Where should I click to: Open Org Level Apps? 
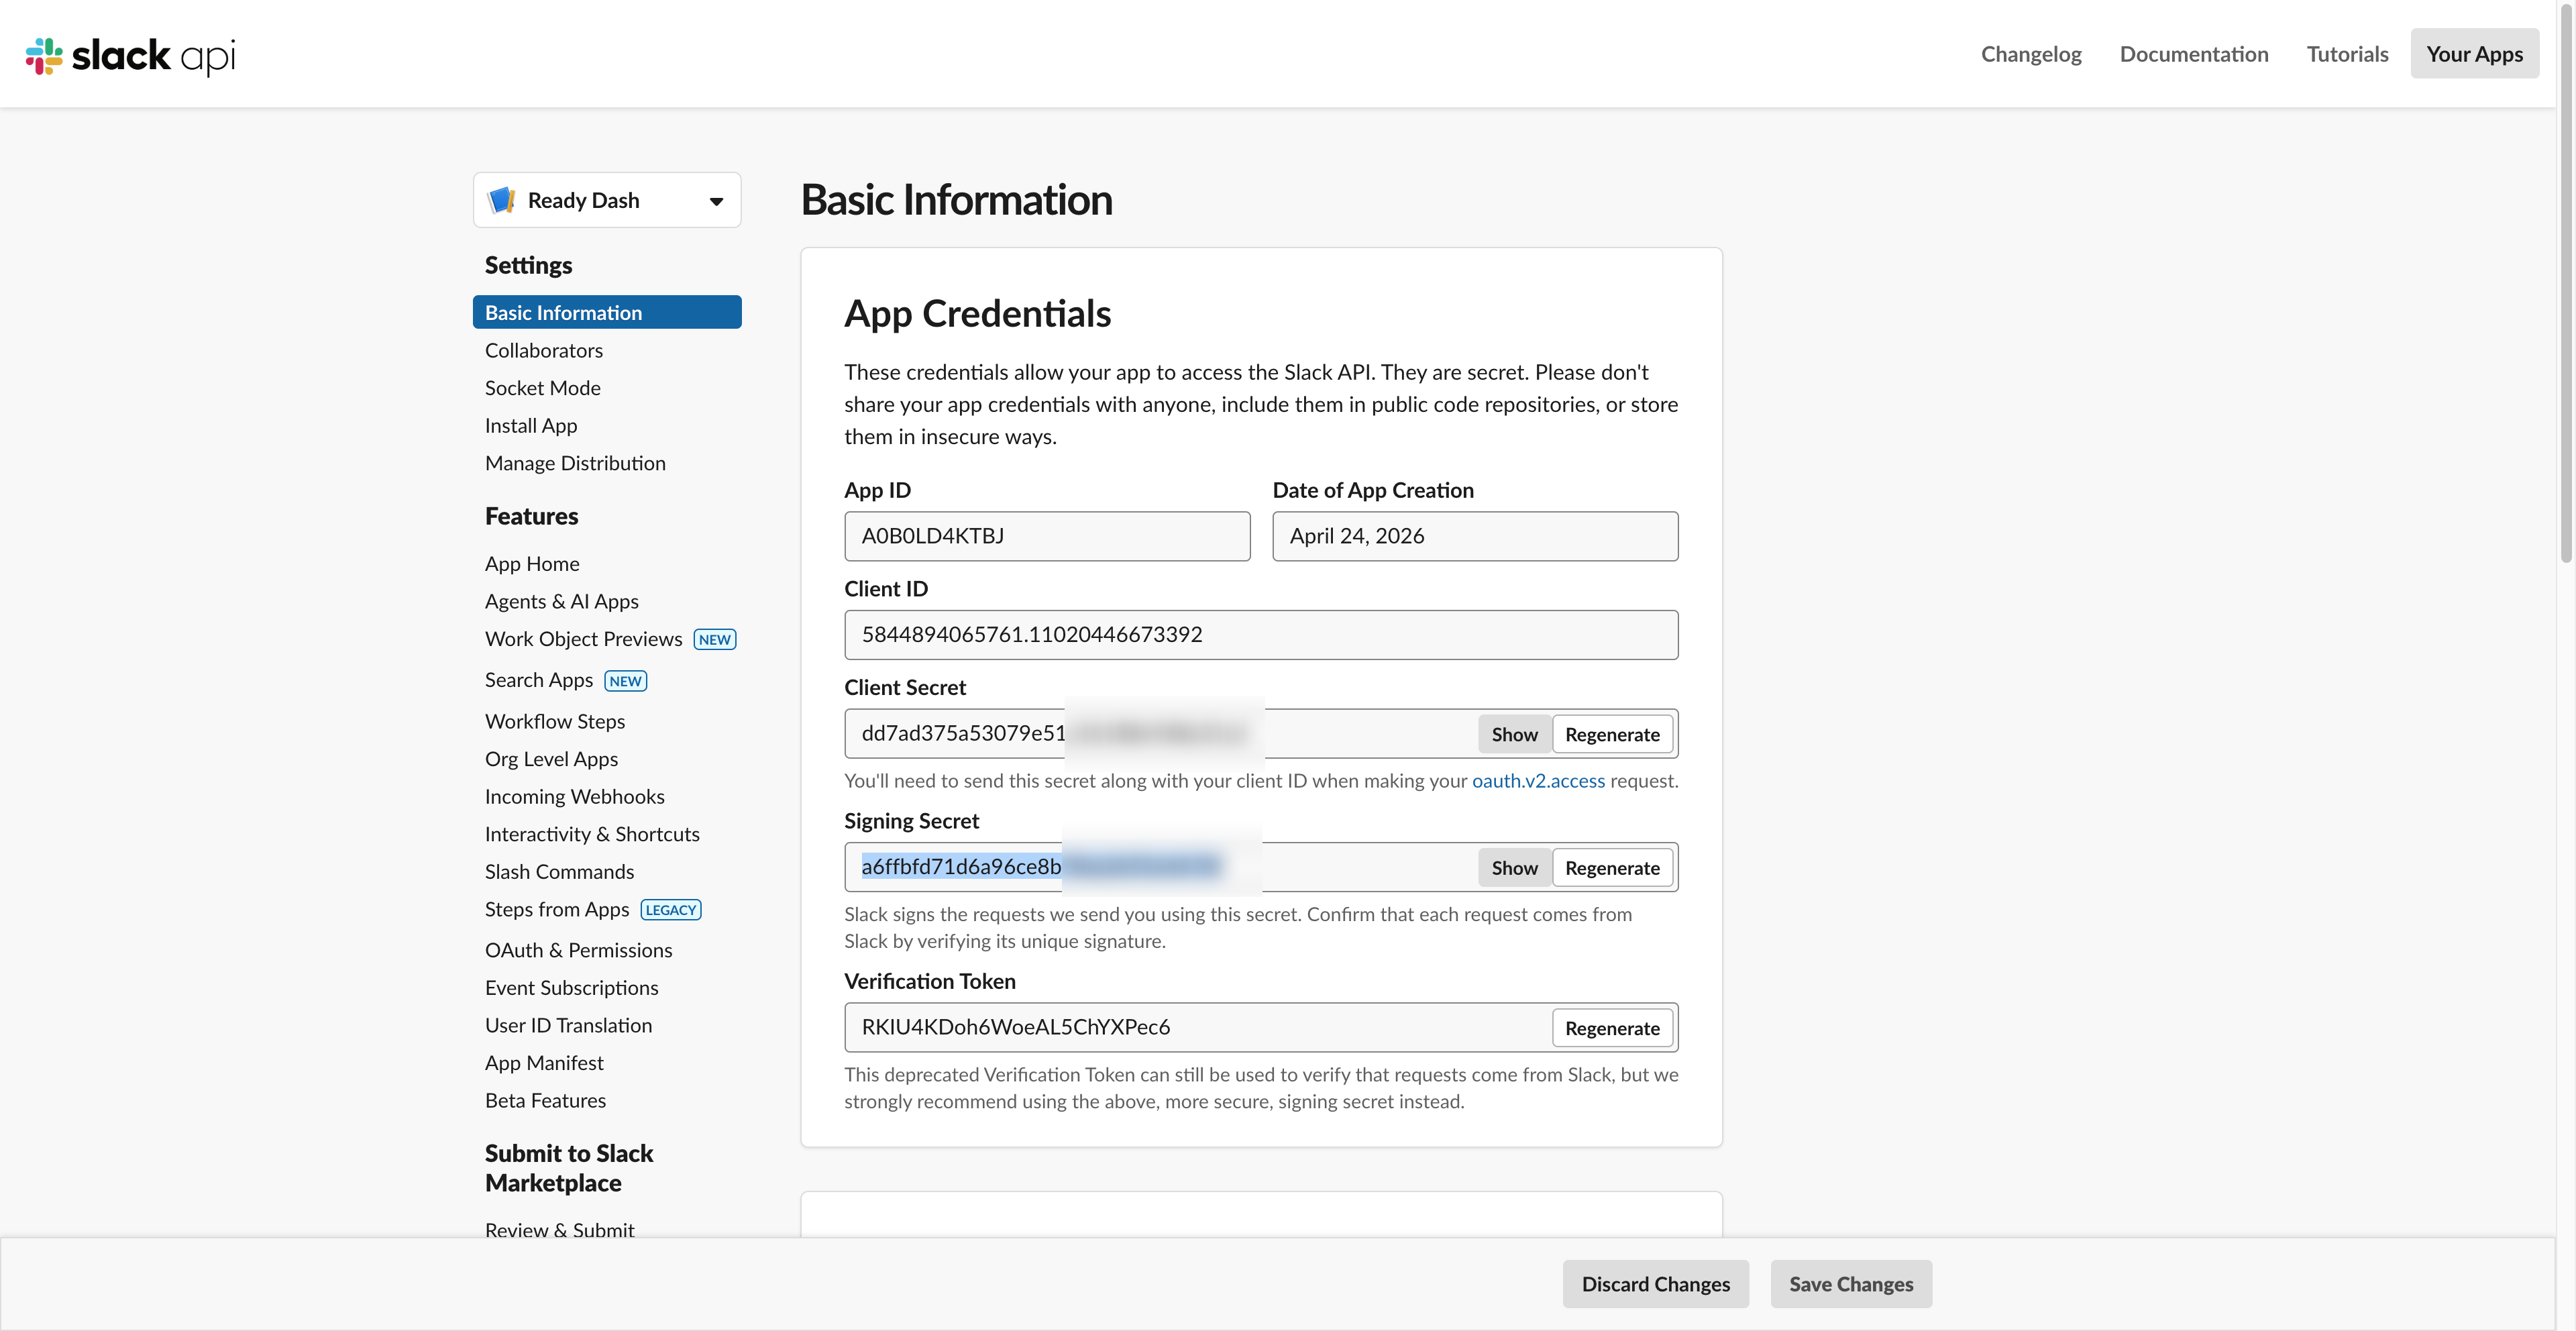pyautogui.click(x=551, y=759)
